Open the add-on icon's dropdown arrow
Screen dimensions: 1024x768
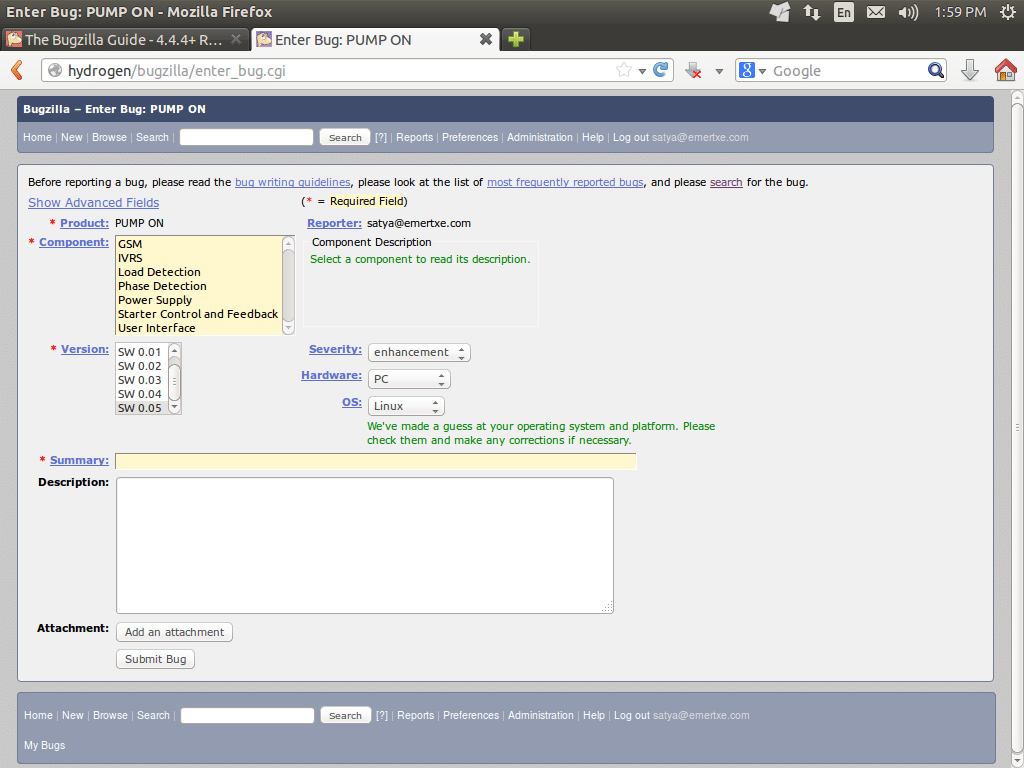[719, 71]
